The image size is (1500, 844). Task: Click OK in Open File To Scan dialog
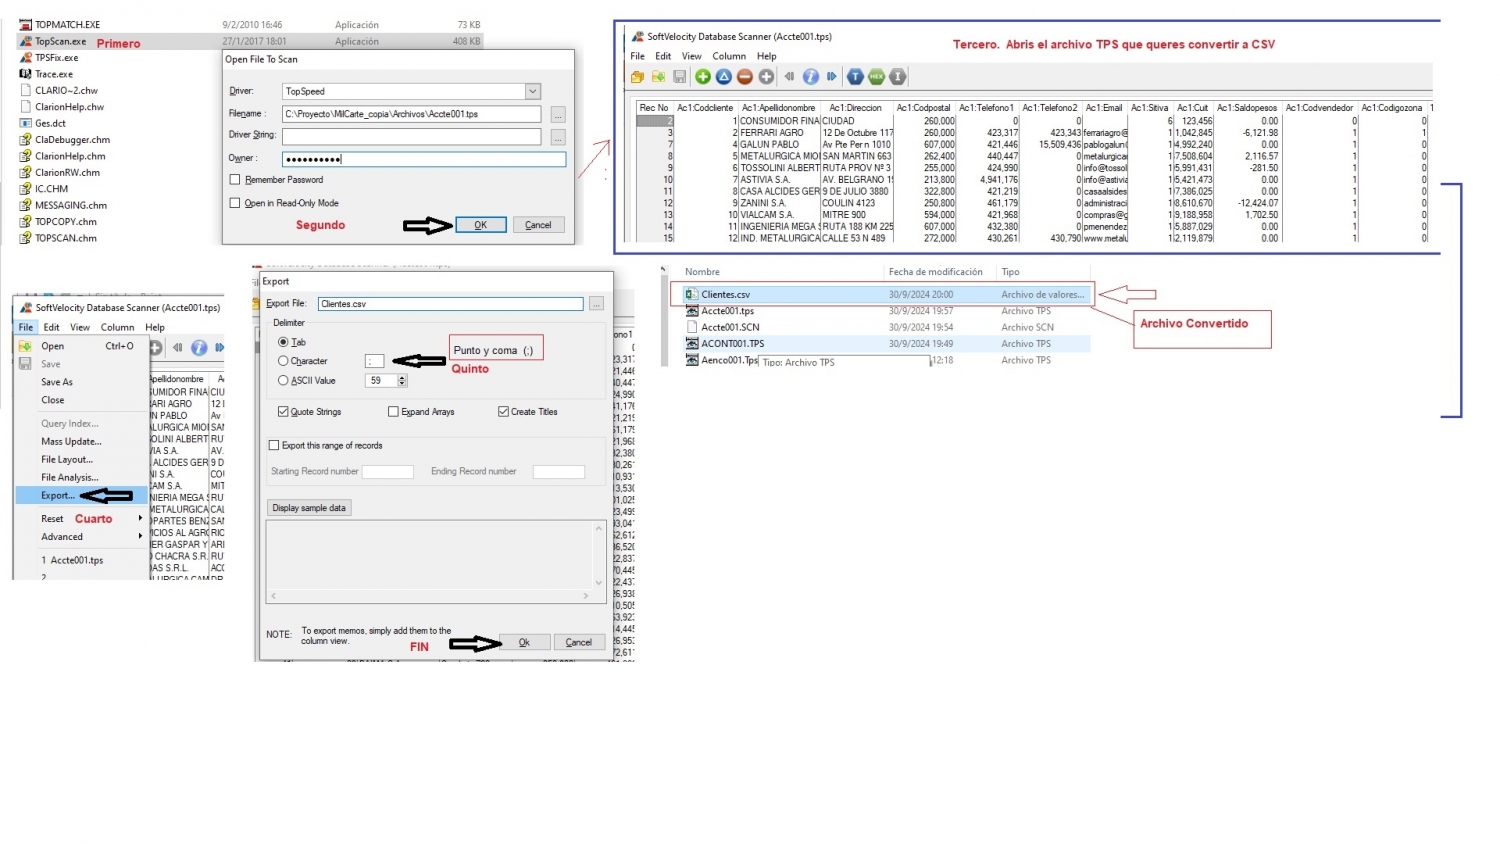(x=481, y=225)
